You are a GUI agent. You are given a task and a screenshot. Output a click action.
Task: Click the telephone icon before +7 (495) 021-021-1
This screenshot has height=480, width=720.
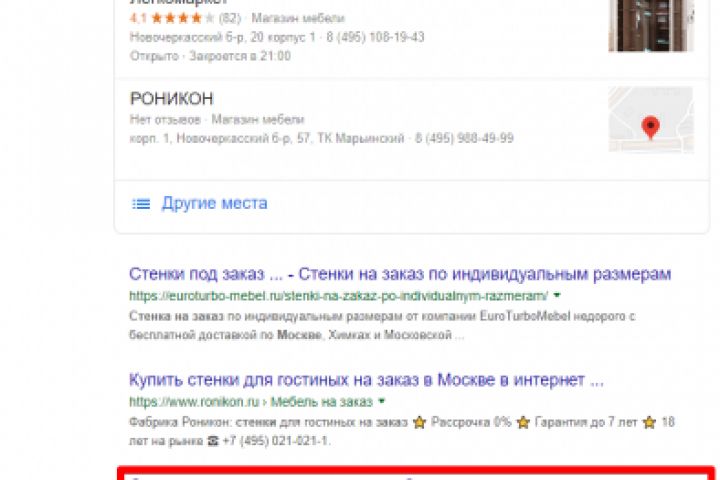click(x=213, y=441)
